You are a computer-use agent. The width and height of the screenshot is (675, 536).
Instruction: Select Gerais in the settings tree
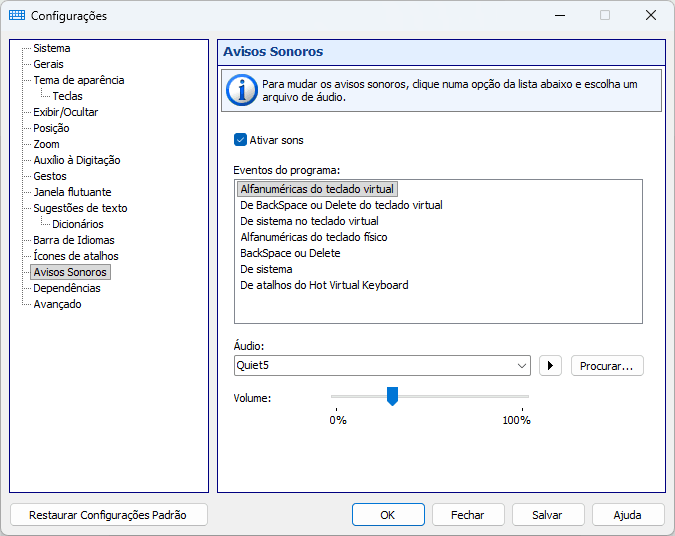pyautogui.click(x=48, y=64)
